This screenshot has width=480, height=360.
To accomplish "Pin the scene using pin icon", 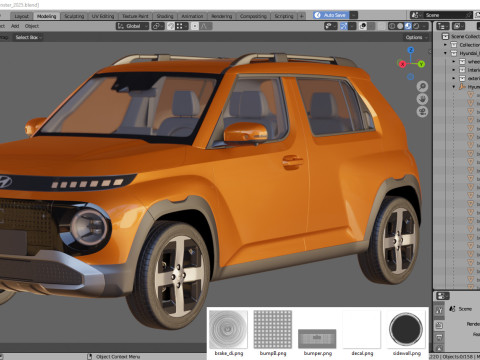I will click(x=469, y=15).
